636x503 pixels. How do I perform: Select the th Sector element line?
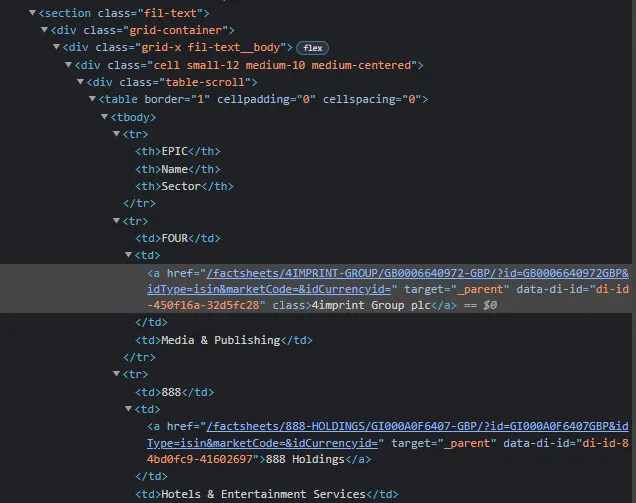point(184,186)
